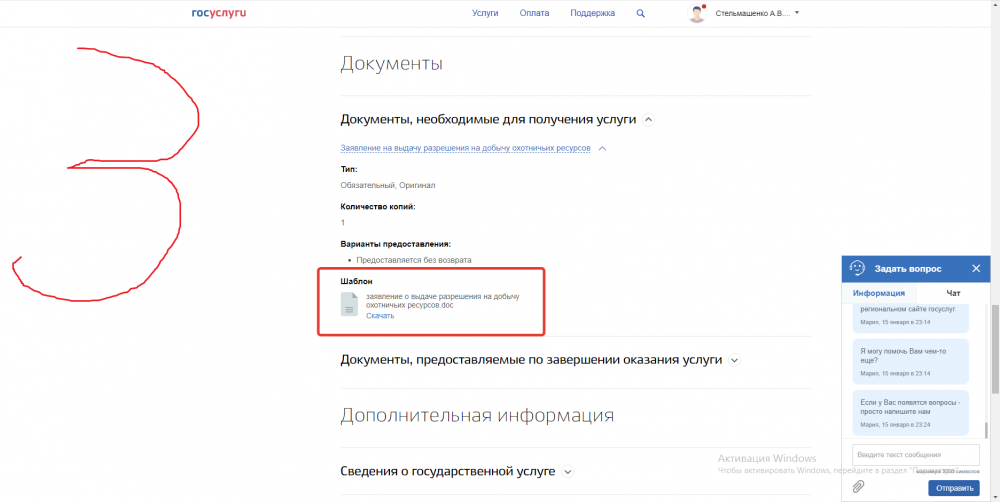
Task: Click the Скачать template download link
Action: [380, 316]
